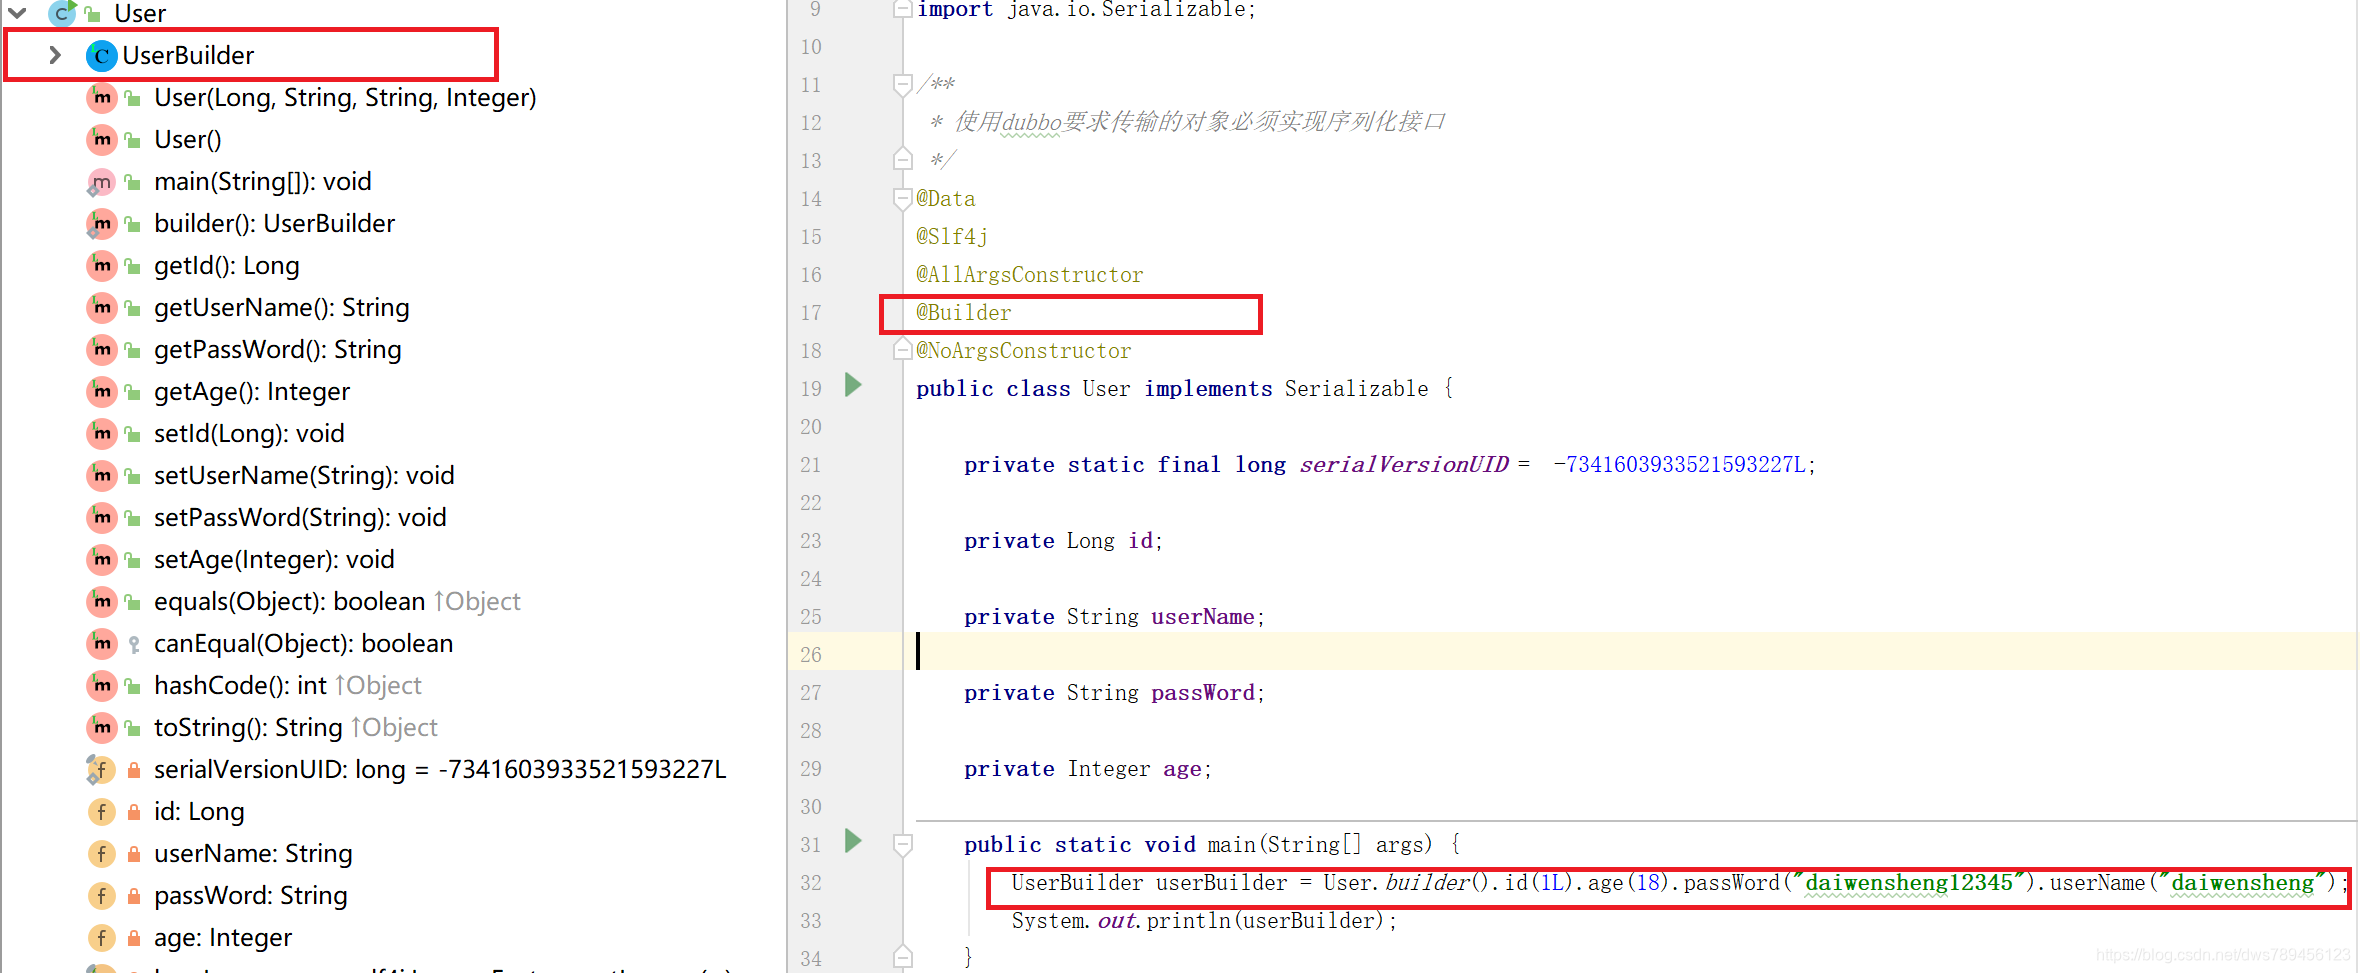Select the User() no-arg constructor row
Screen dimensions: 2360x973
(188, 140)
